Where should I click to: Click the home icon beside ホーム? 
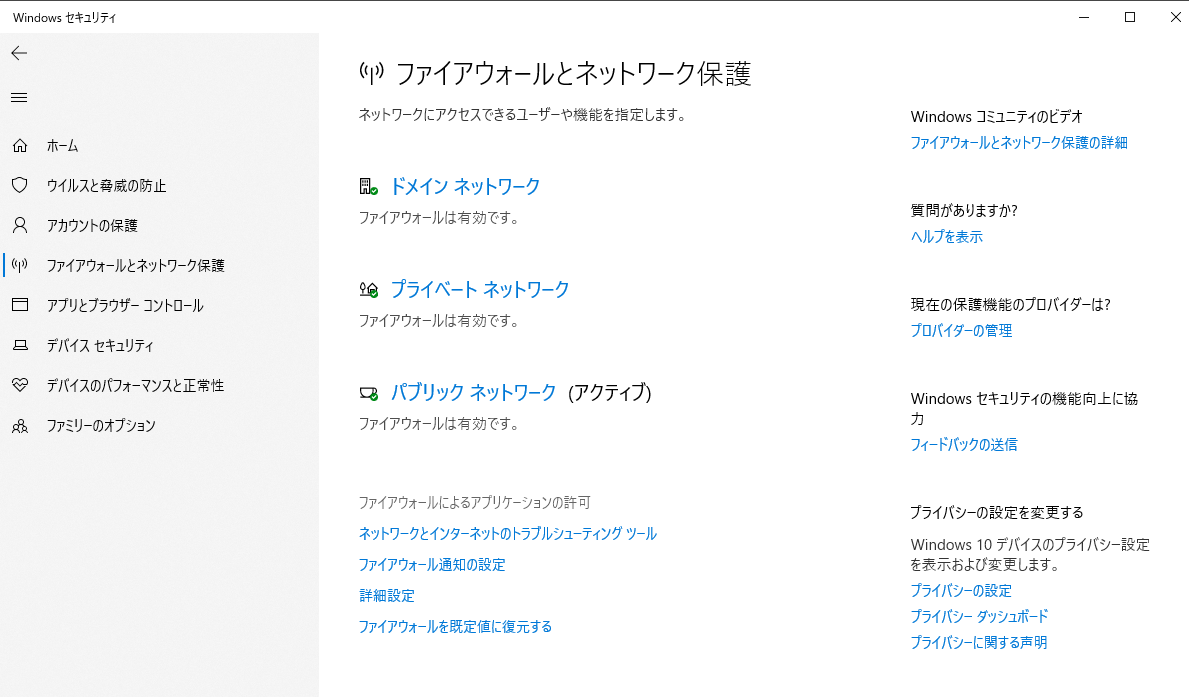point(20,146)
